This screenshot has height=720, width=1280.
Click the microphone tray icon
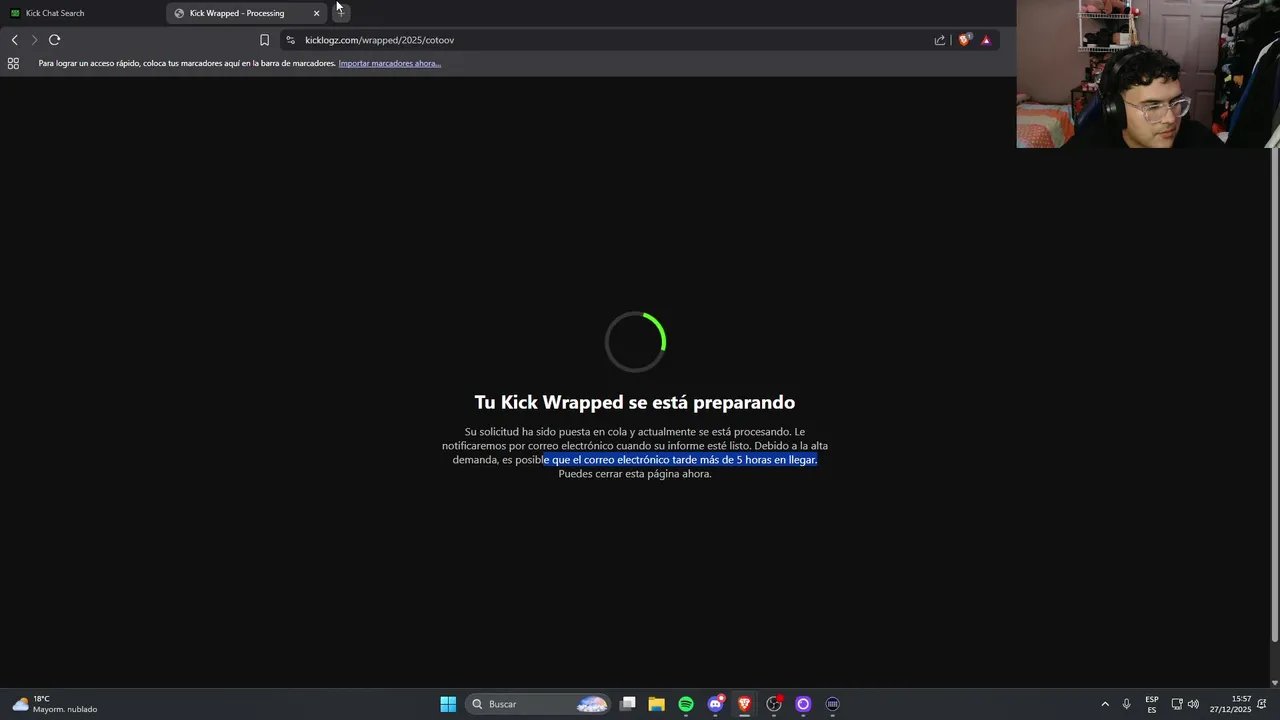pyautogui.click(x=1127, y=704)
